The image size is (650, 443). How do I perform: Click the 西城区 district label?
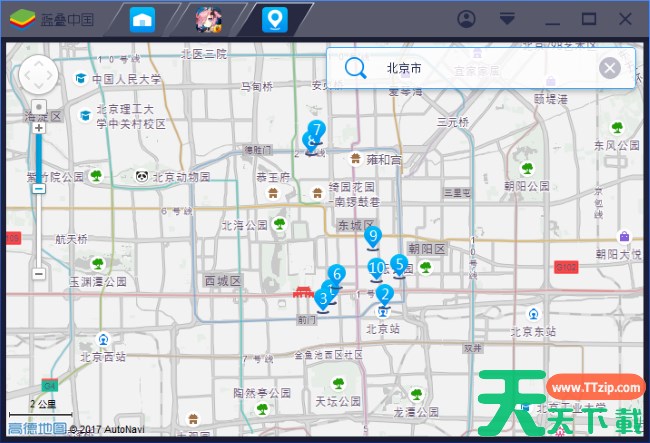(x=223, y=281)
